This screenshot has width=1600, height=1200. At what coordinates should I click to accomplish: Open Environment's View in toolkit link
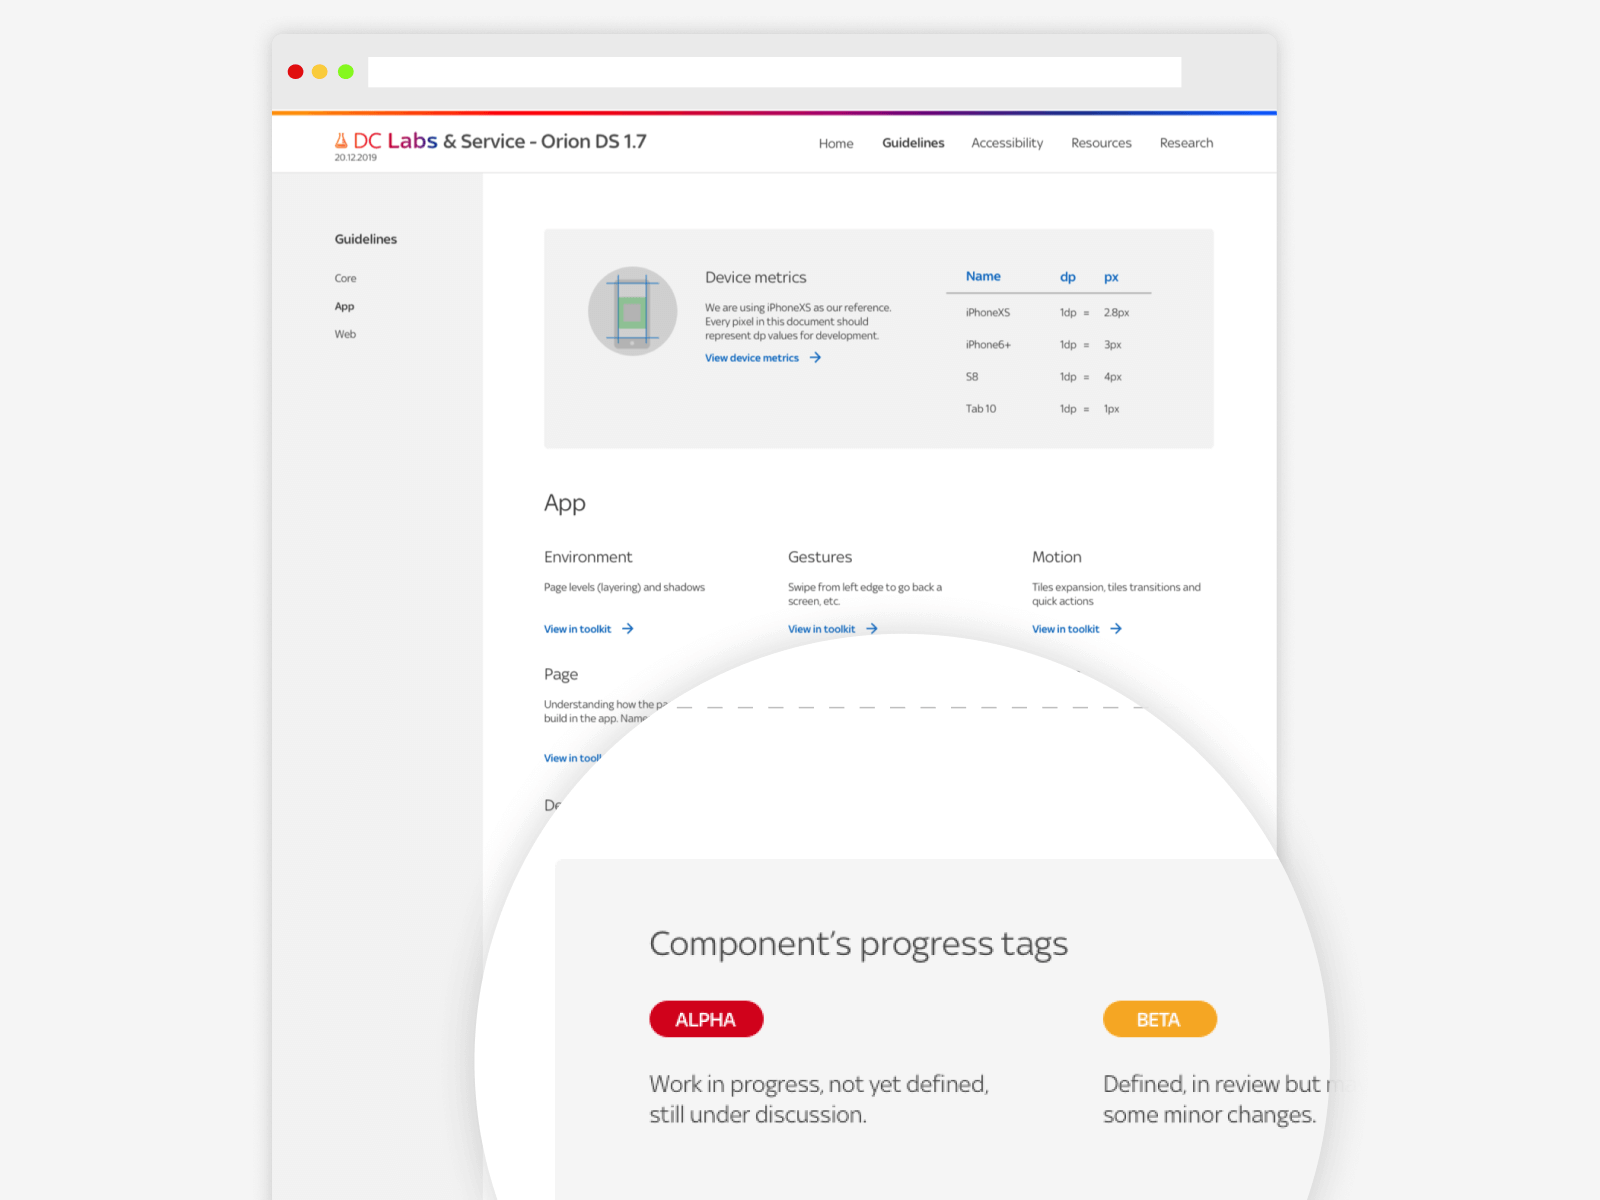tap(578, 628)
